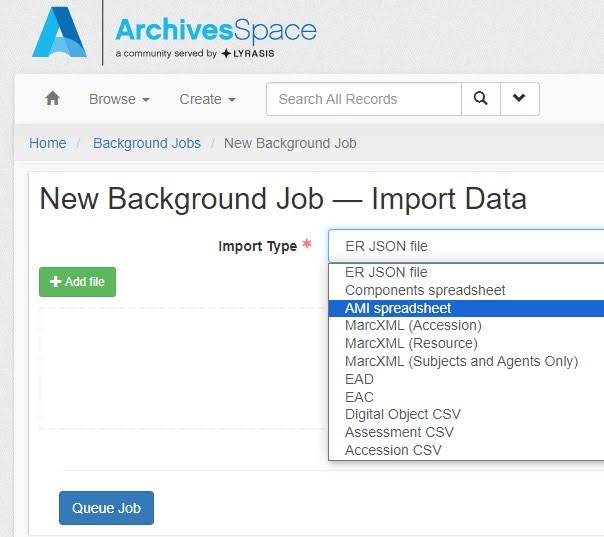Select MarcXML (Subjects and Agents Only)
604x537 pixels.
[461, 361]
